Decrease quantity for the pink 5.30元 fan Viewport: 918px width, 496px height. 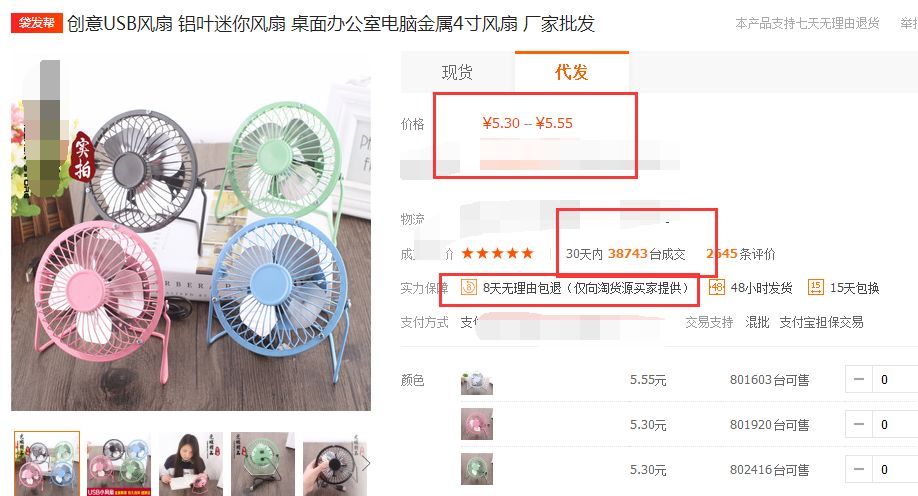pos(859,424)
